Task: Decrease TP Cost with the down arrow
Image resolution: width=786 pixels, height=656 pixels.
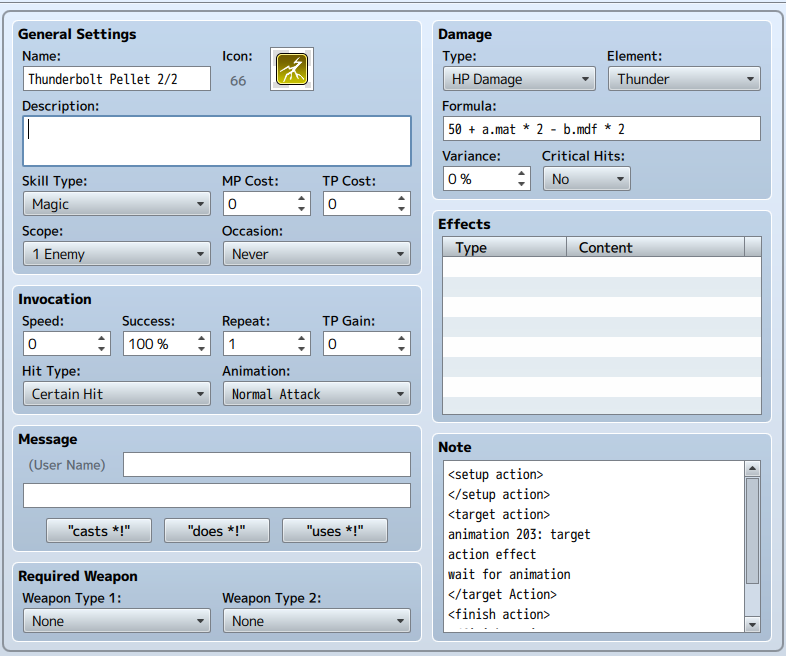Action: (x=402, y=209)
